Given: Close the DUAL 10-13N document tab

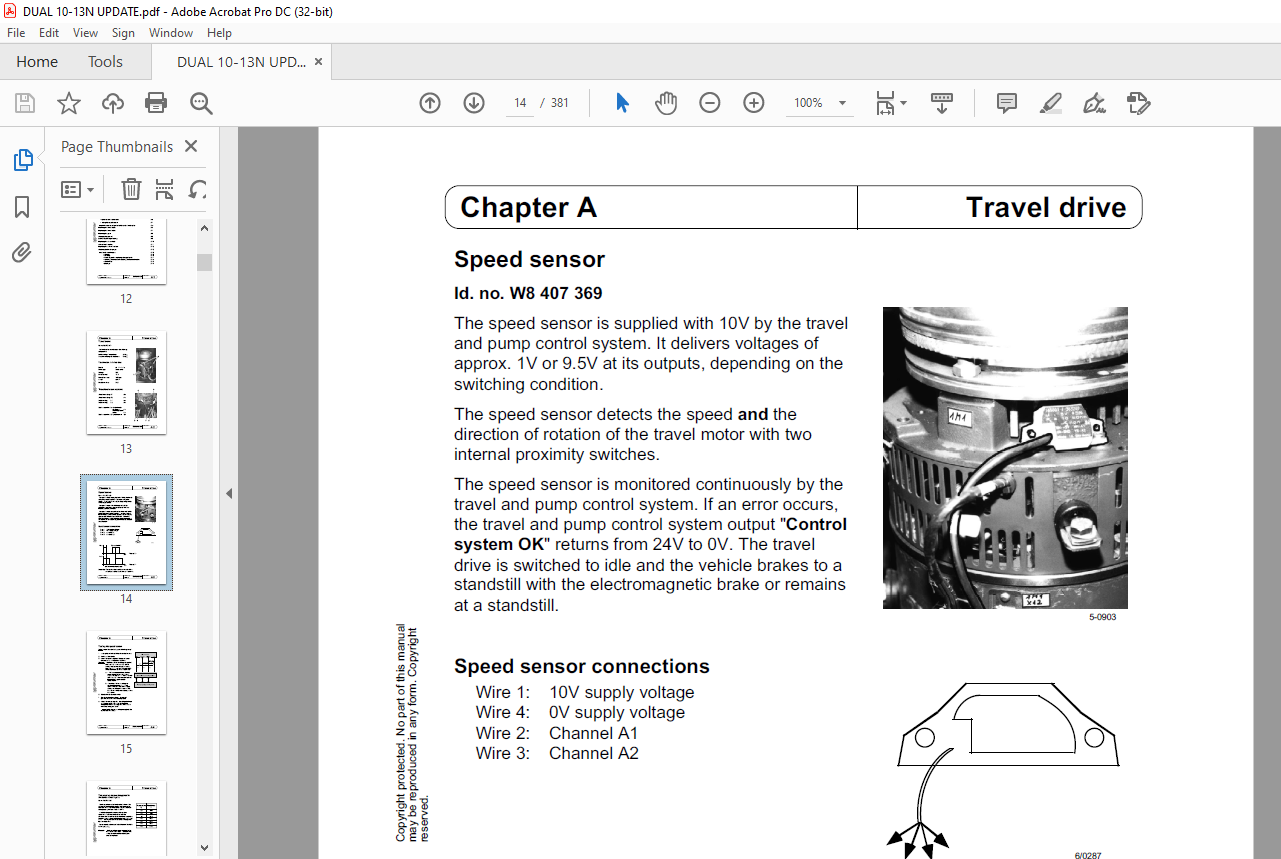Looking at the screenshot, I should [x=319, y=62].
